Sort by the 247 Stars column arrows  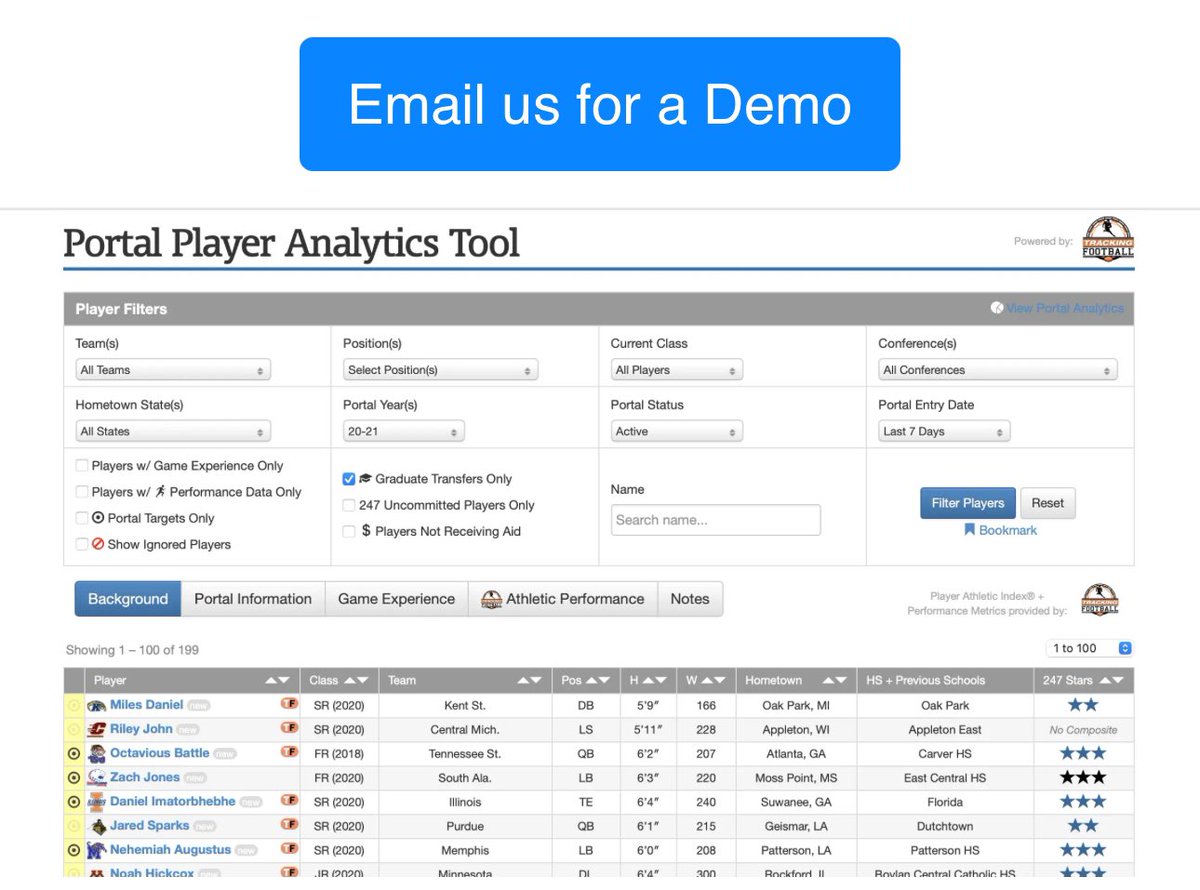point(1111,680)
